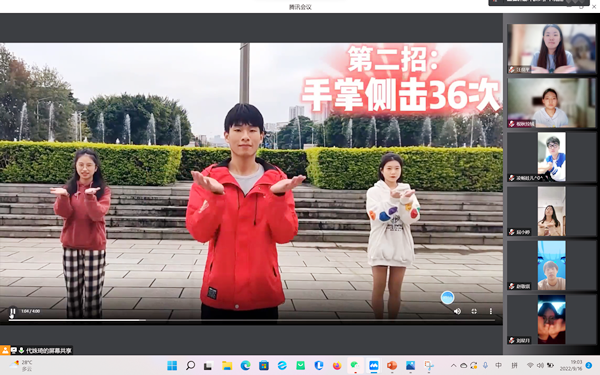
Task: Click the orange presenter avatar icon at bottom-left
Action: pyautogui.click(x=5, y=350)
